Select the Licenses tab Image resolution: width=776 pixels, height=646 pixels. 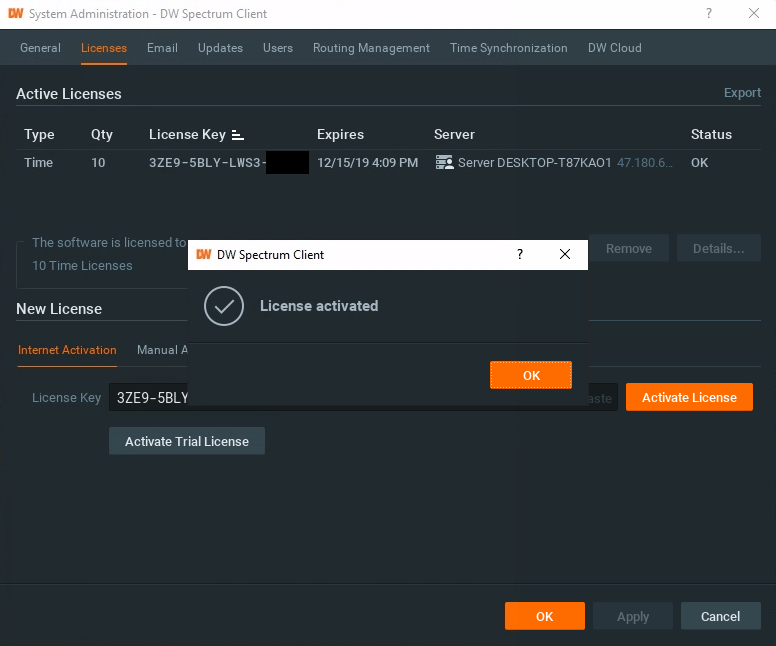(104, 48)
